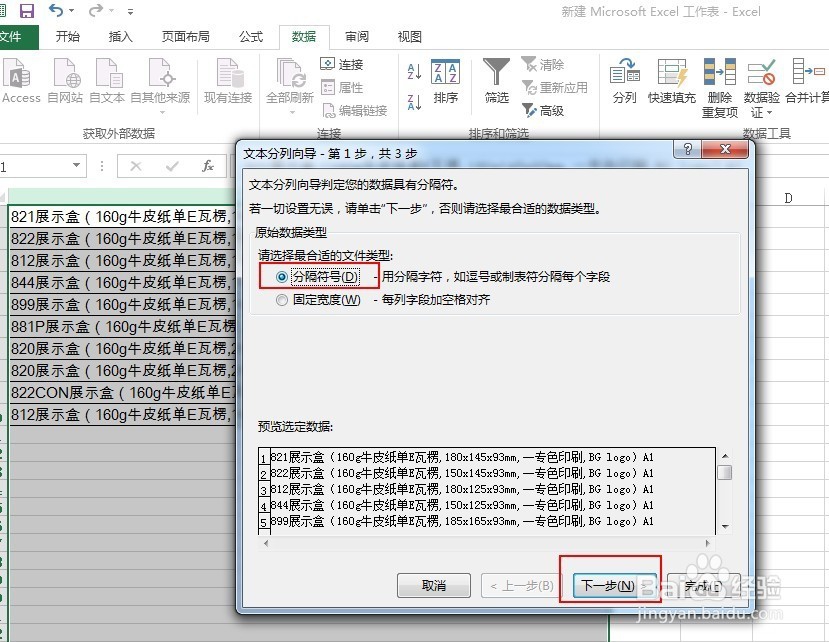Switch to the 页面布局 Page Layout tab

(186, 36)
